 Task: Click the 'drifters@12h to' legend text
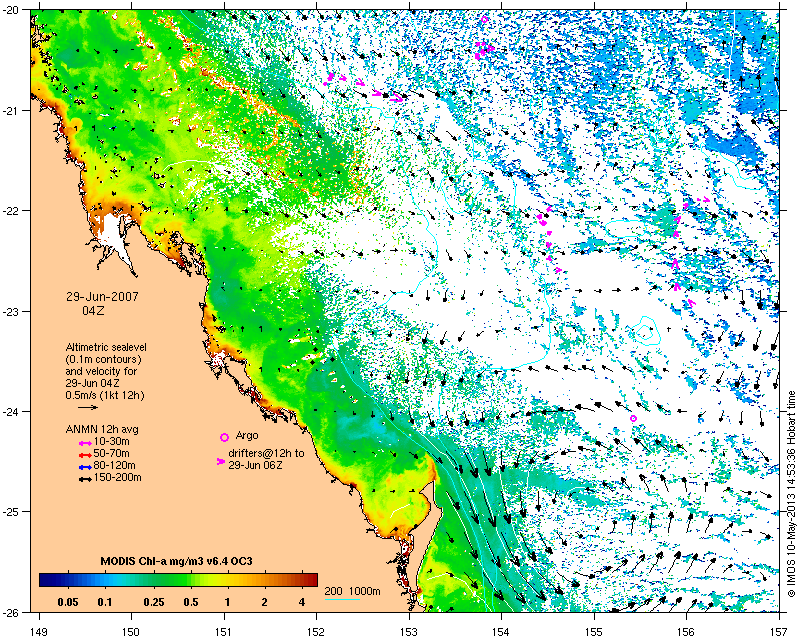[266, 453]
